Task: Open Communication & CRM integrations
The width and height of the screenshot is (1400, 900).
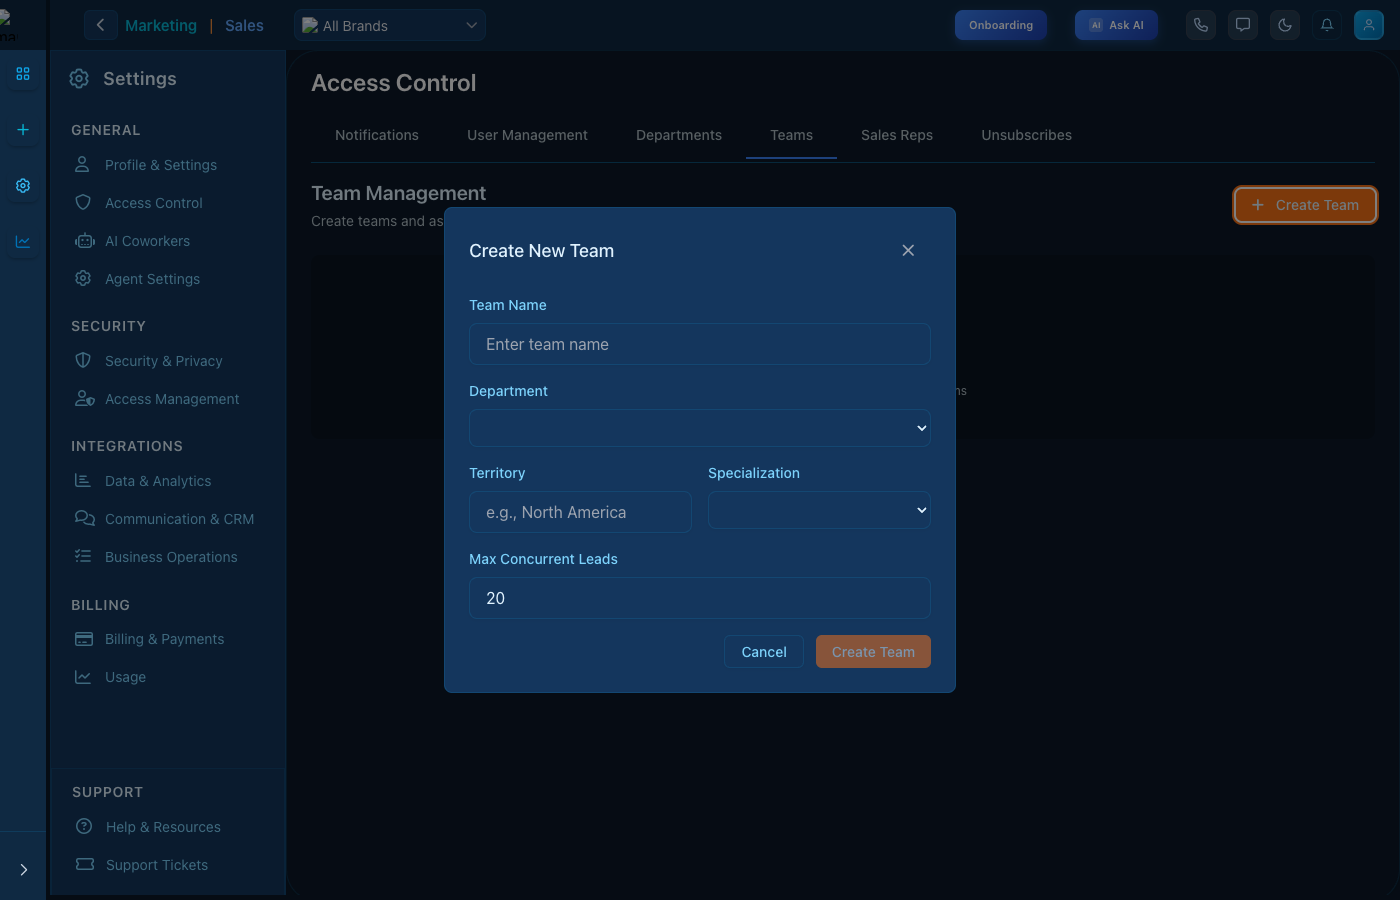Action: tap(180, 519)
